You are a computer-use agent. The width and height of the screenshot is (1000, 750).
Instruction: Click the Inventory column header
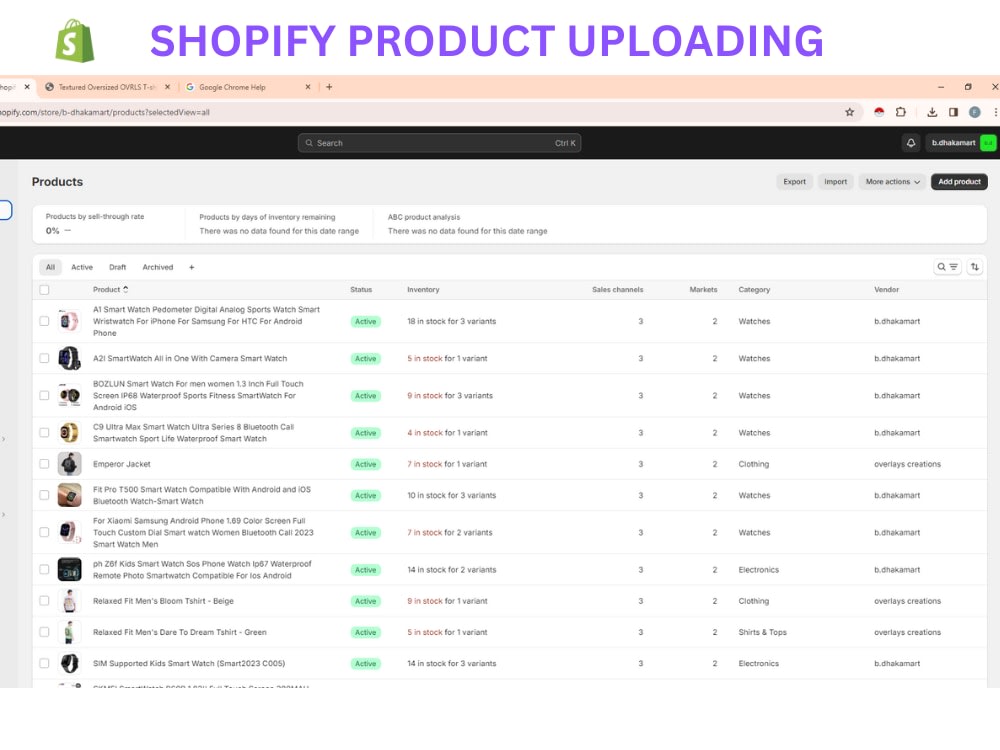[423, 290]
